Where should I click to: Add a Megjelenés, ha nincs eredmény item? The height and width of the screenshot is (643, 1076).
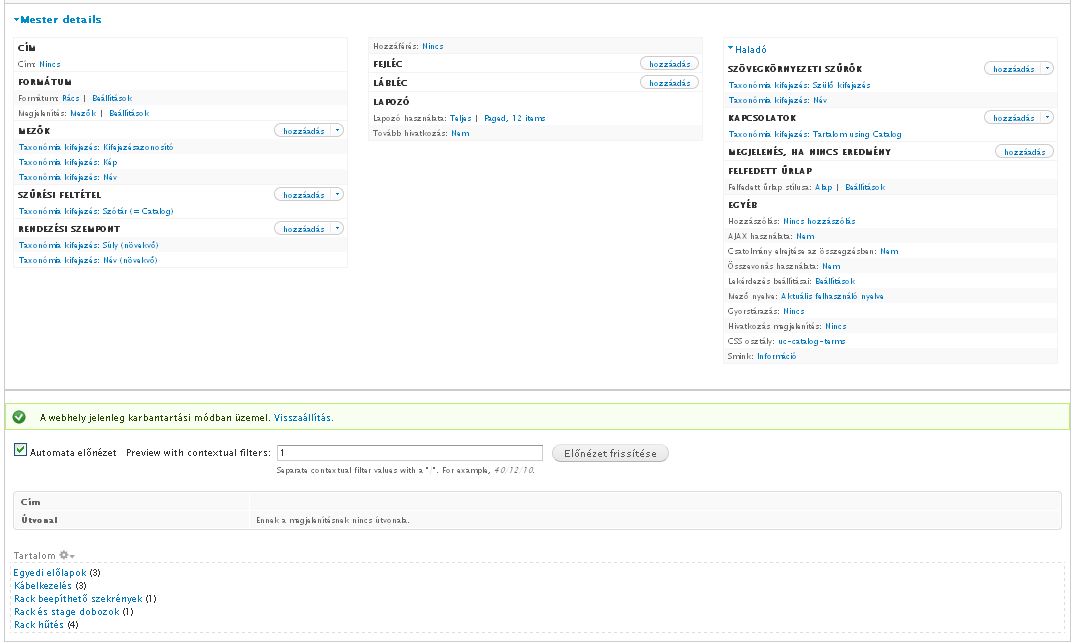[x=1024, y=152]
